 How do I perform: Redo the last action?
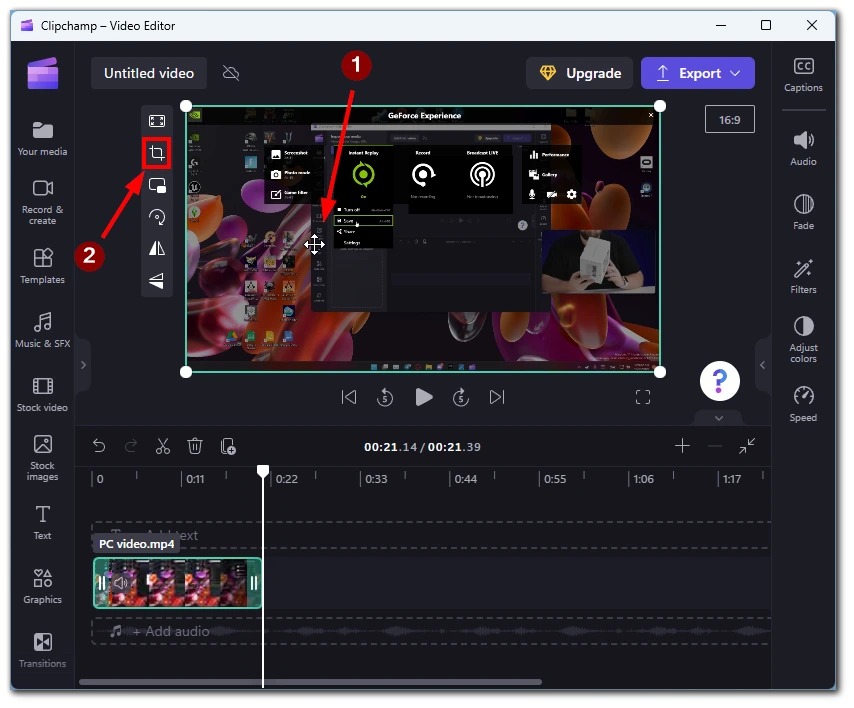pyautogui.click(x=131, y=446)
